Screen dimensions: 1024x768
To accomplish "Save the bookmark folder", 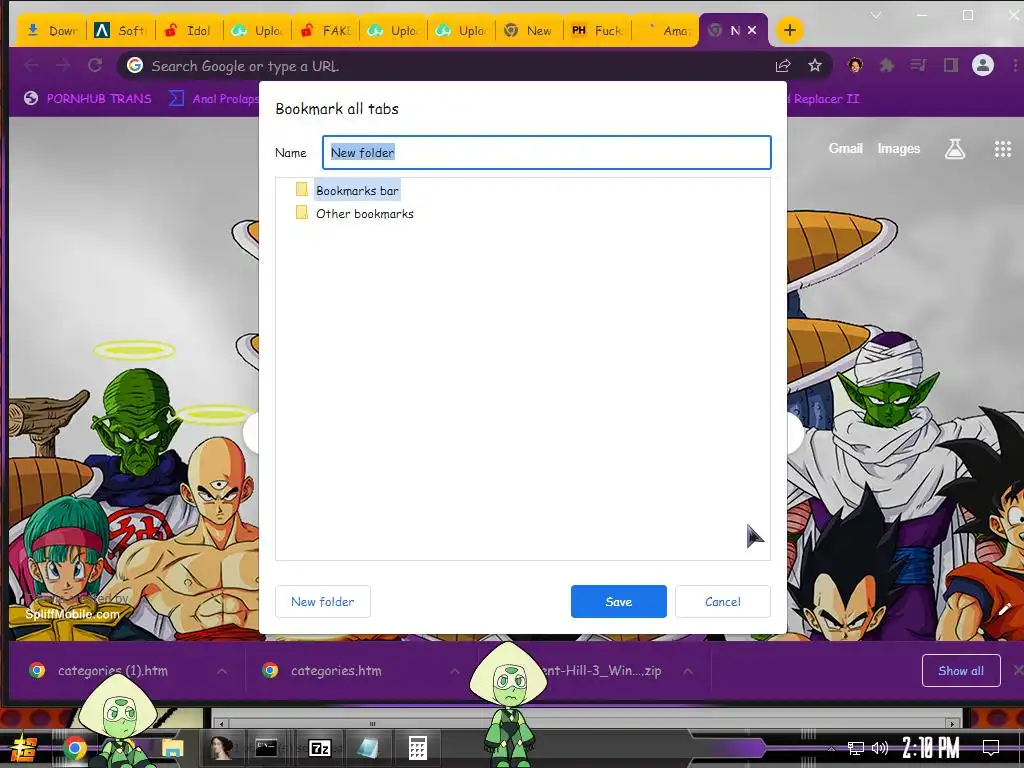I will (618, 601).
